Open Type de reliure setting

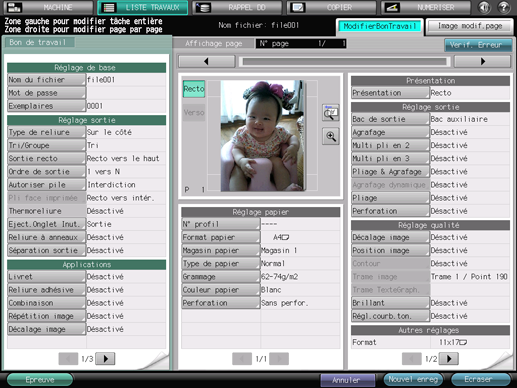click(46, 132)
